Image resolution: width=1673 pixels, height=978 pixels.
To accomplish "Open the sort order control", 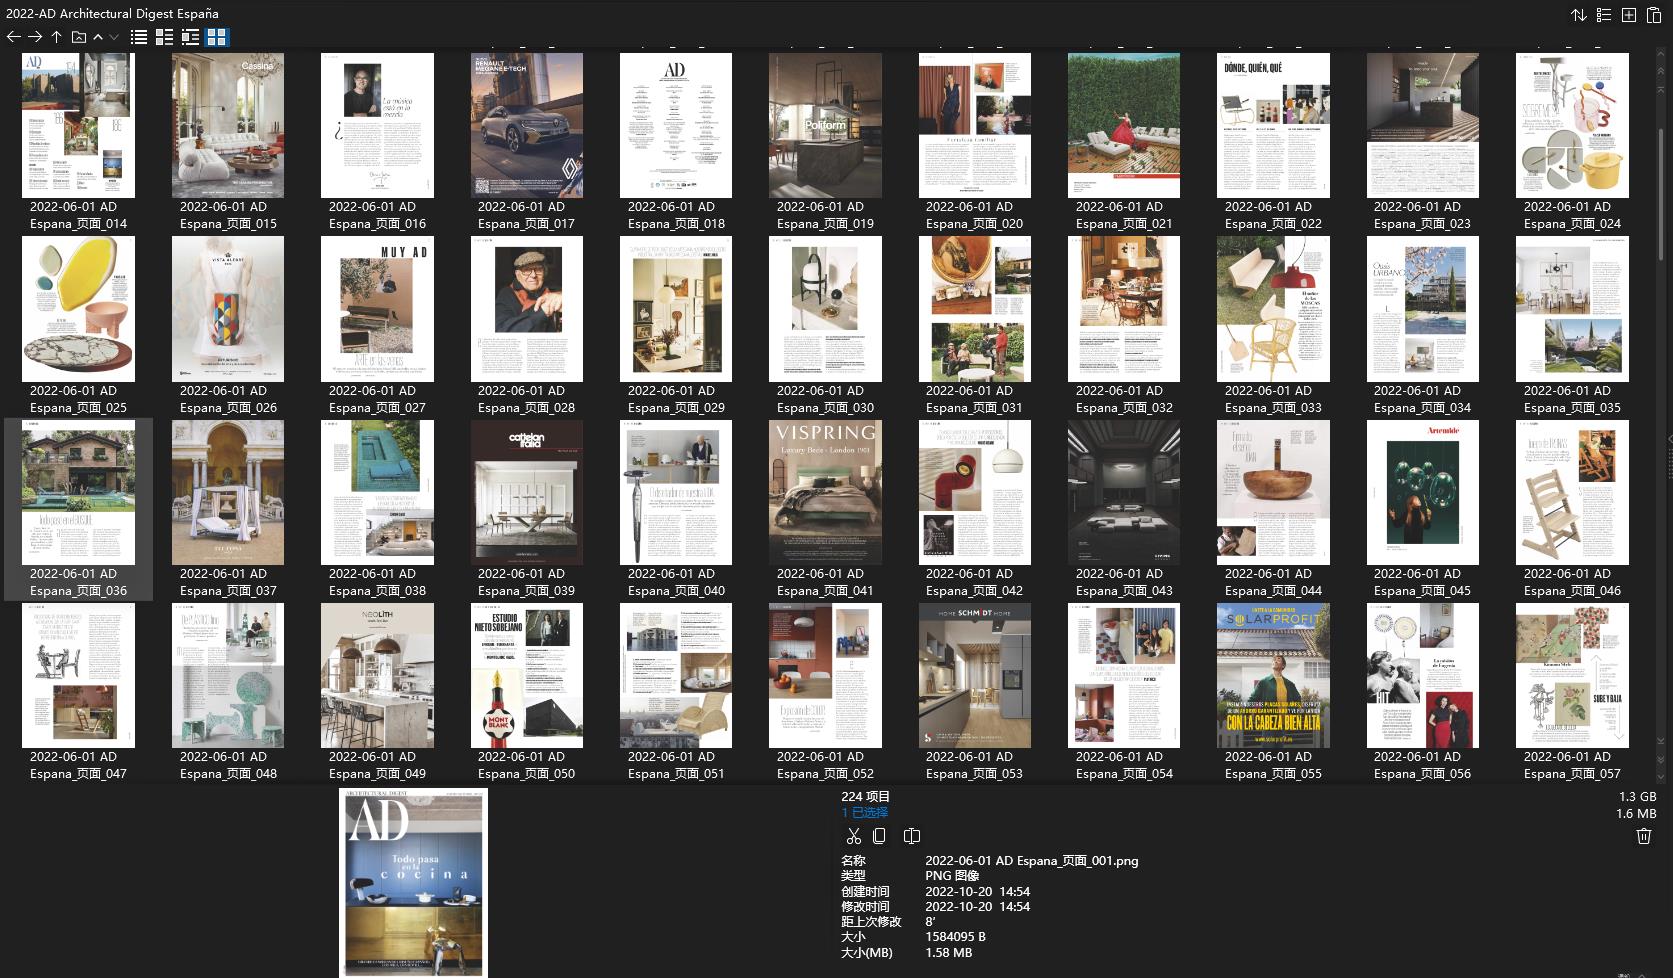I will click(1578, 15).
